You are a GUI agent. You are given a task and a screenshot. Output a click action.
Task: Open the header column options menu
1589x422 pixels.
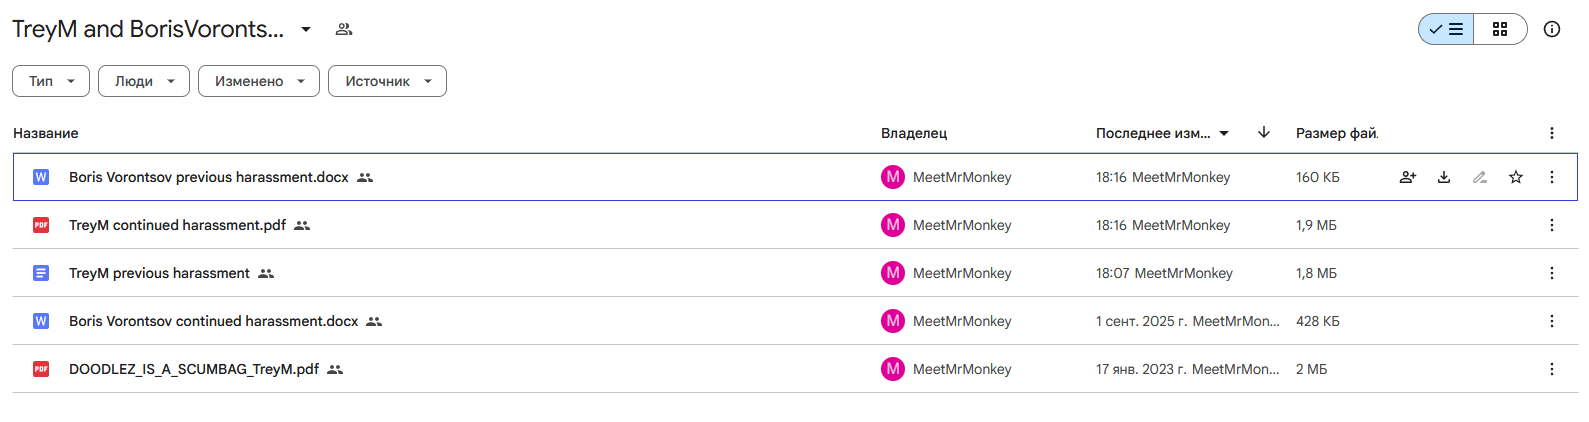(1552, 133)
